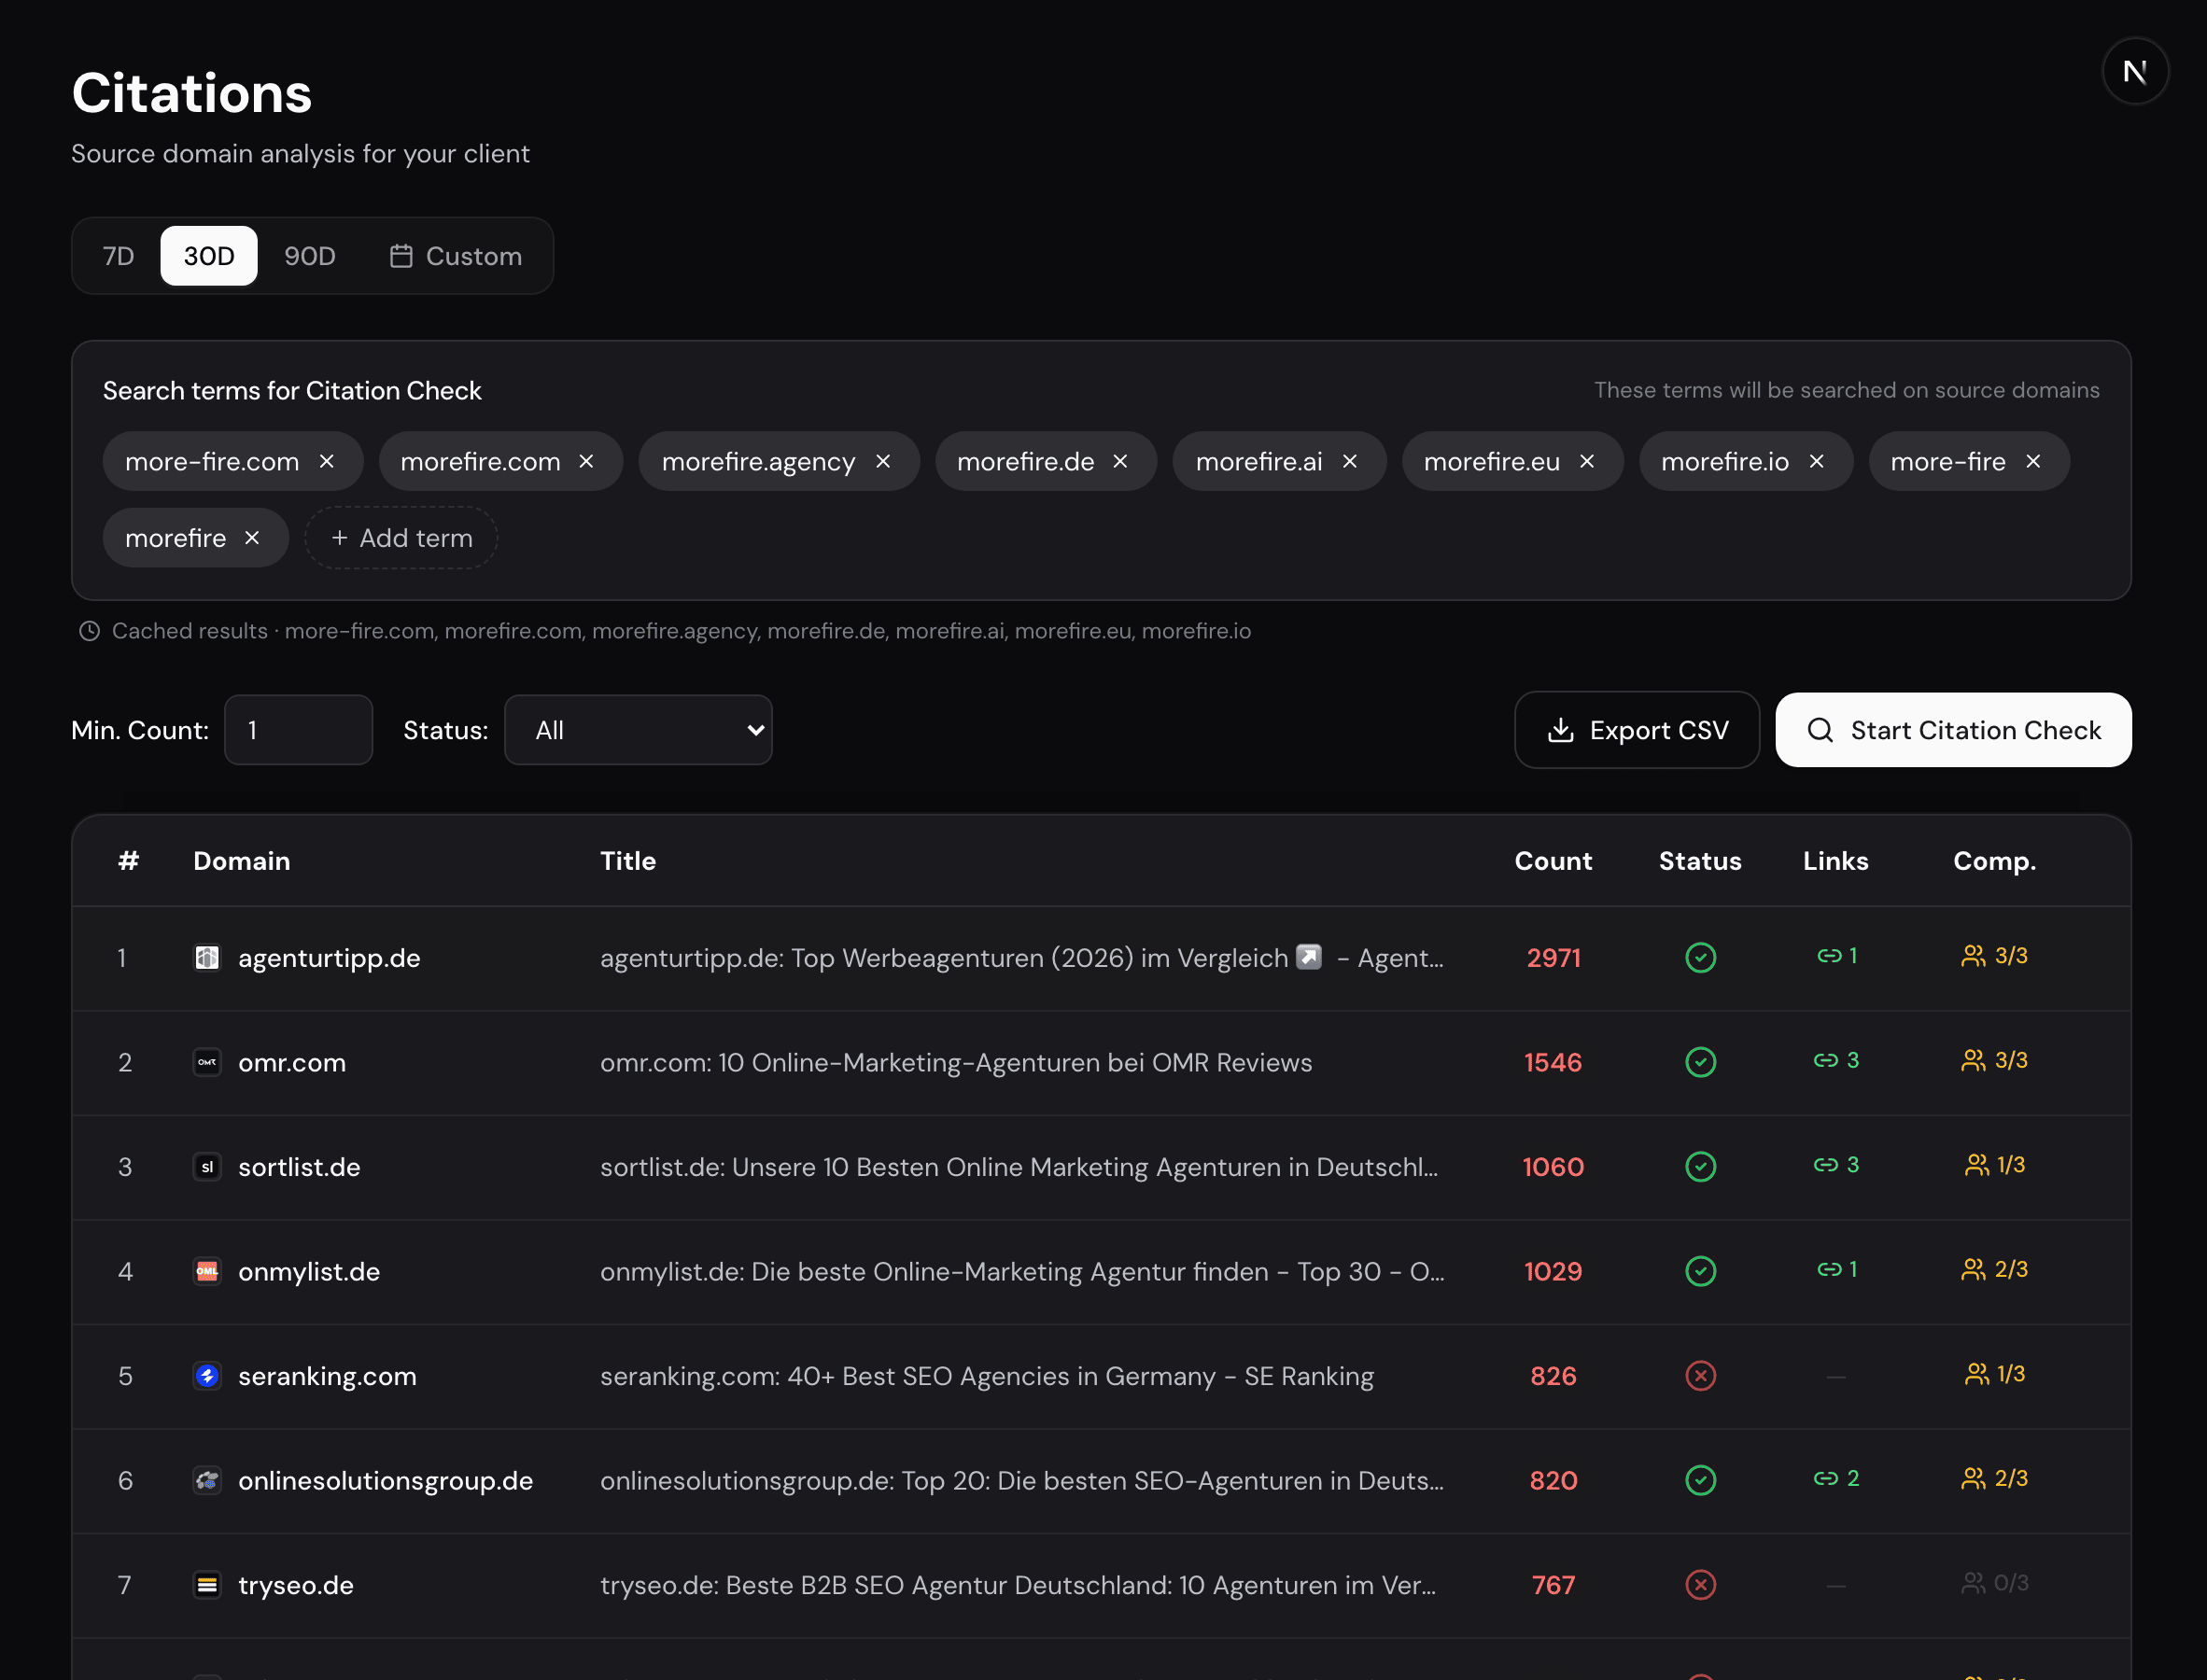Click the agenturtipp.de favicon
Screen dimensions: 2207x1680
207,958
